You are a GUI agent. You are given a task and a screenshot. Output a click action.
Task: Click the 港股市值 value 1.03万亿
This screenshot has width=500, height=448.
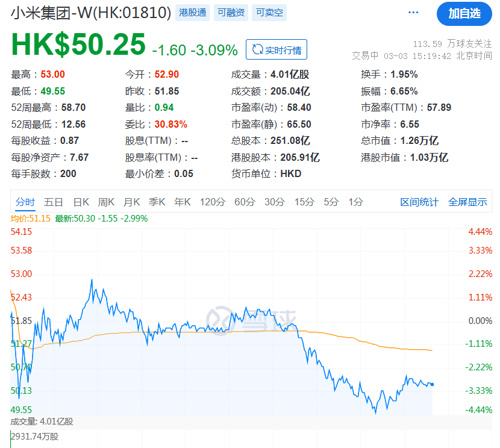[429, 157]
